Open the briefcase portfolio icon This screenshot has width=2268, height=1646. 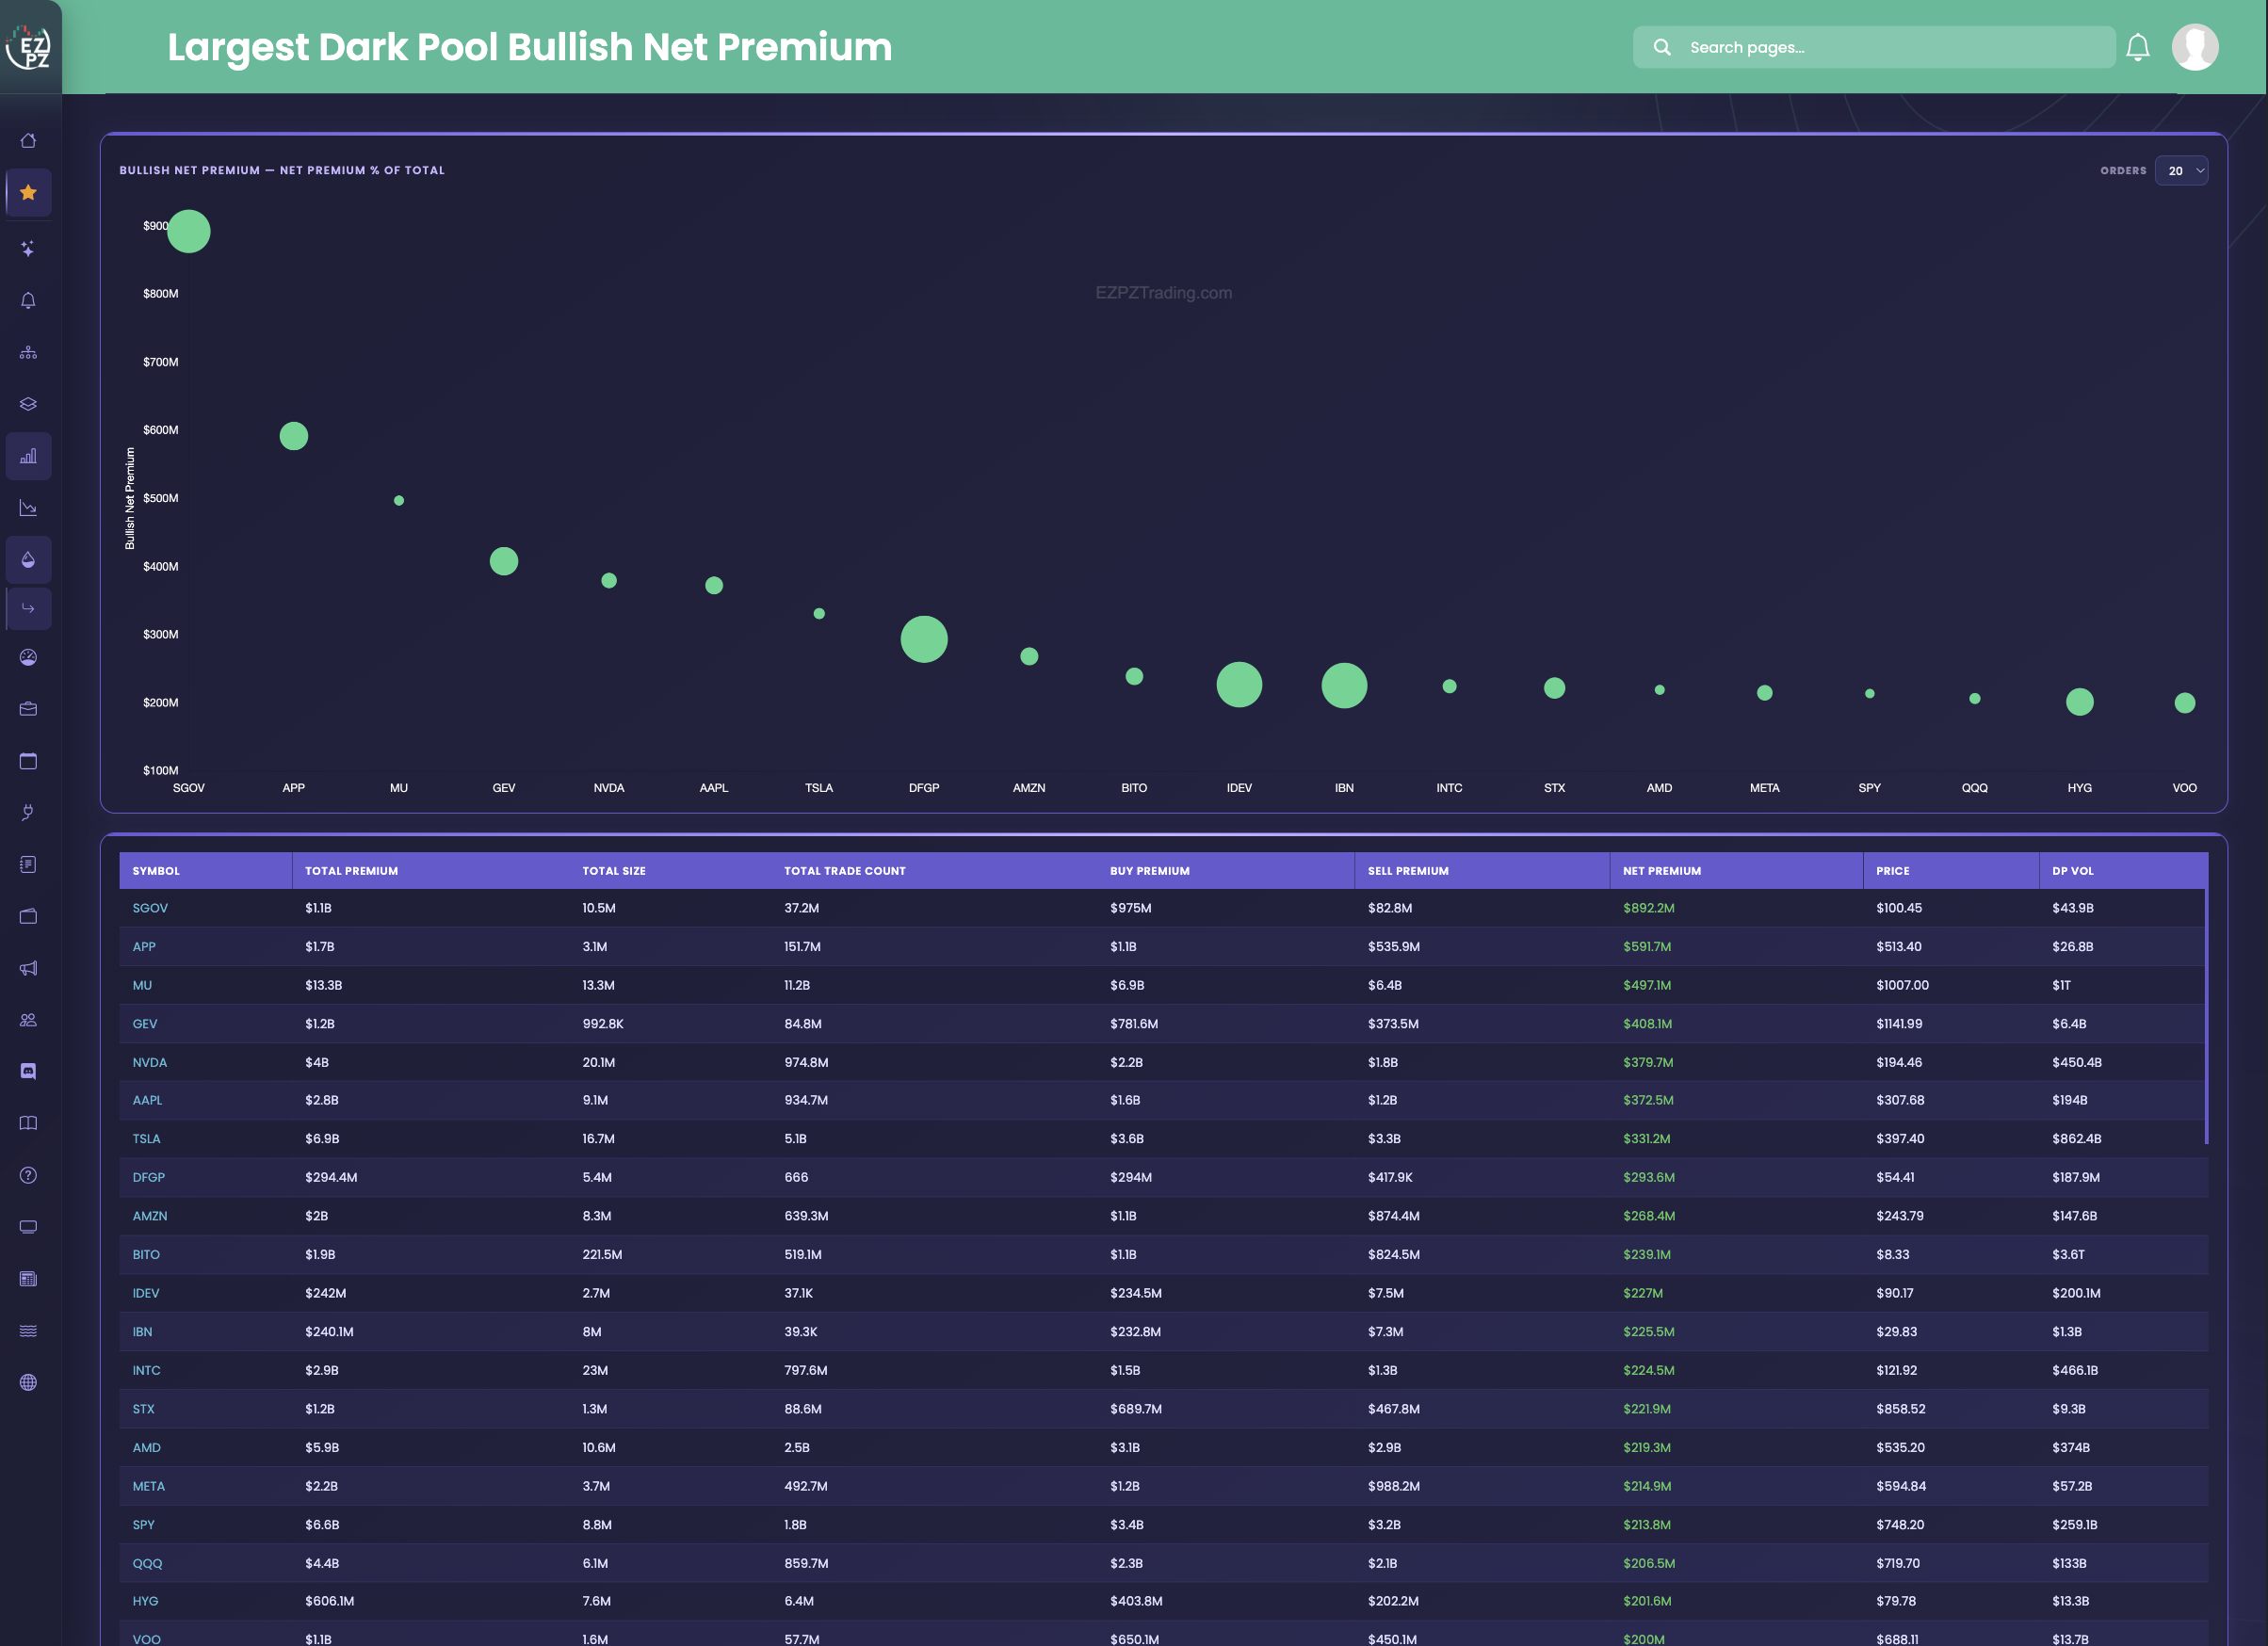(28, 709)
